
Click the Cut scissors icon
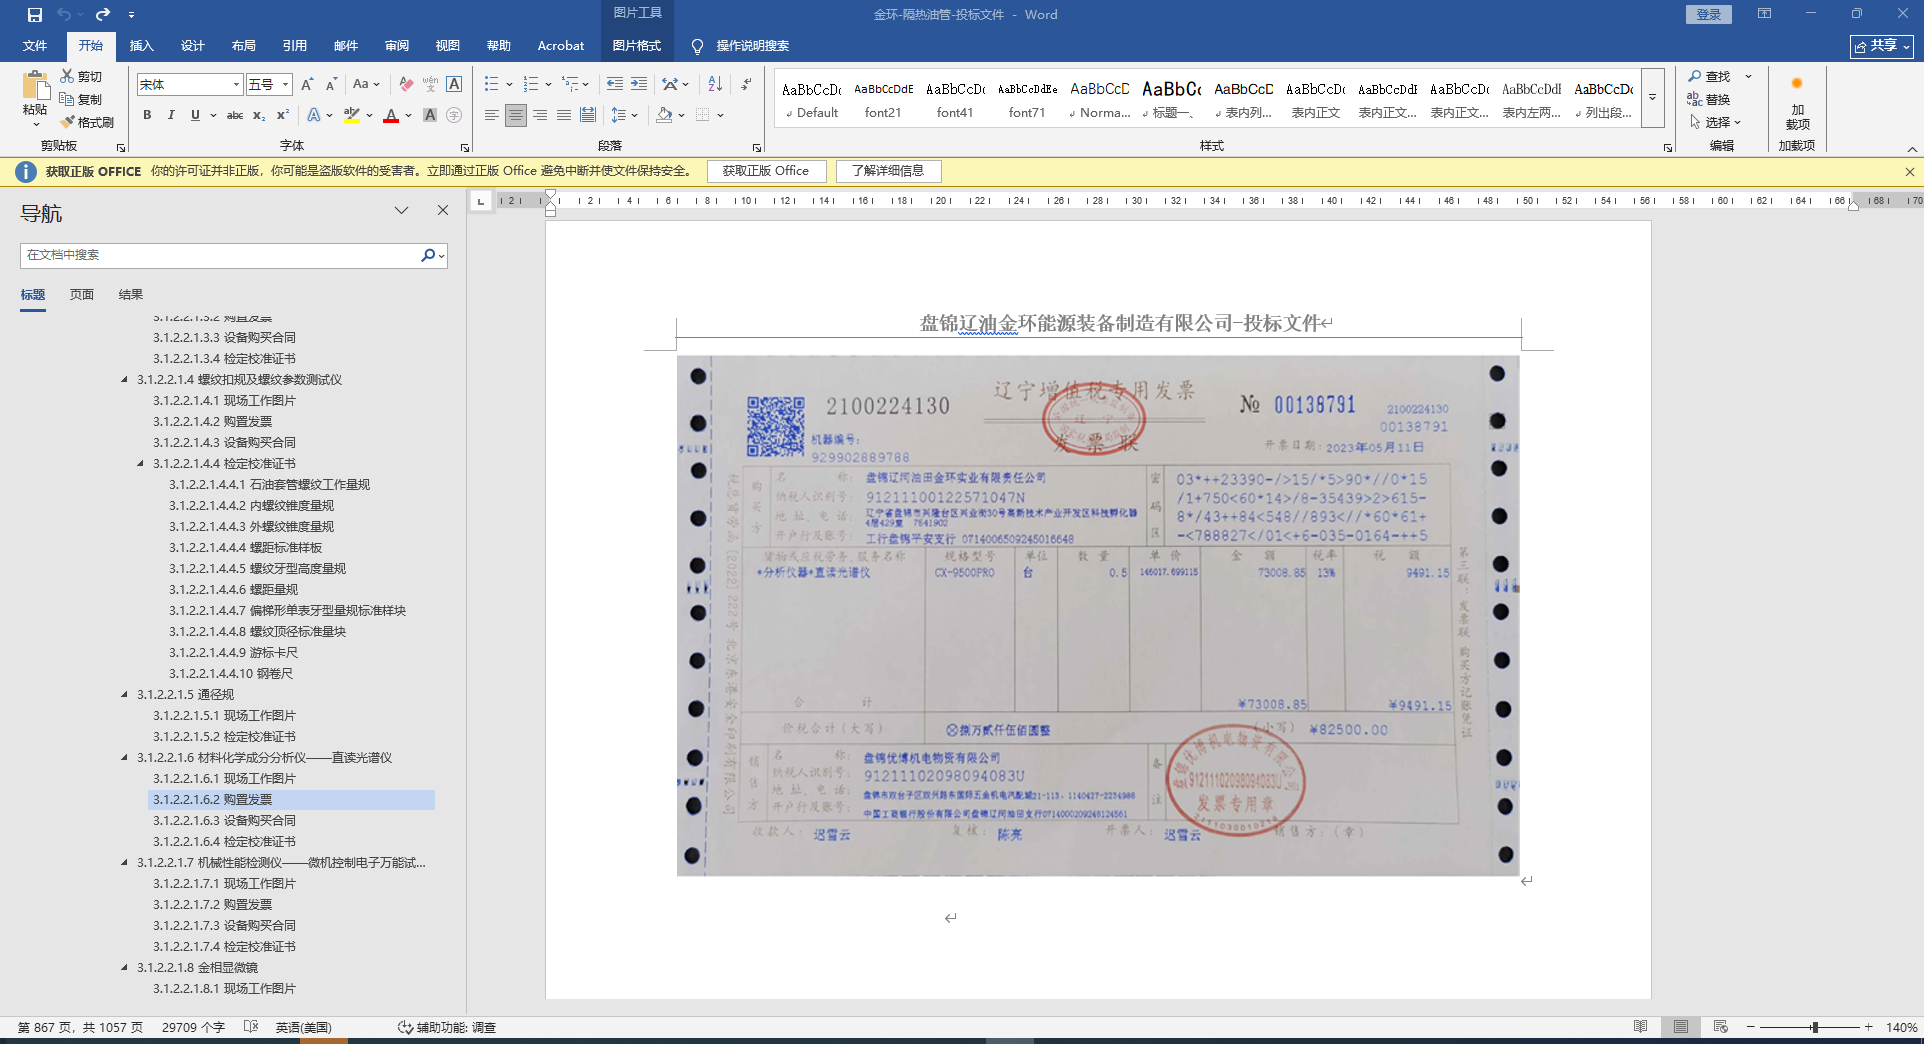(67, 76)
